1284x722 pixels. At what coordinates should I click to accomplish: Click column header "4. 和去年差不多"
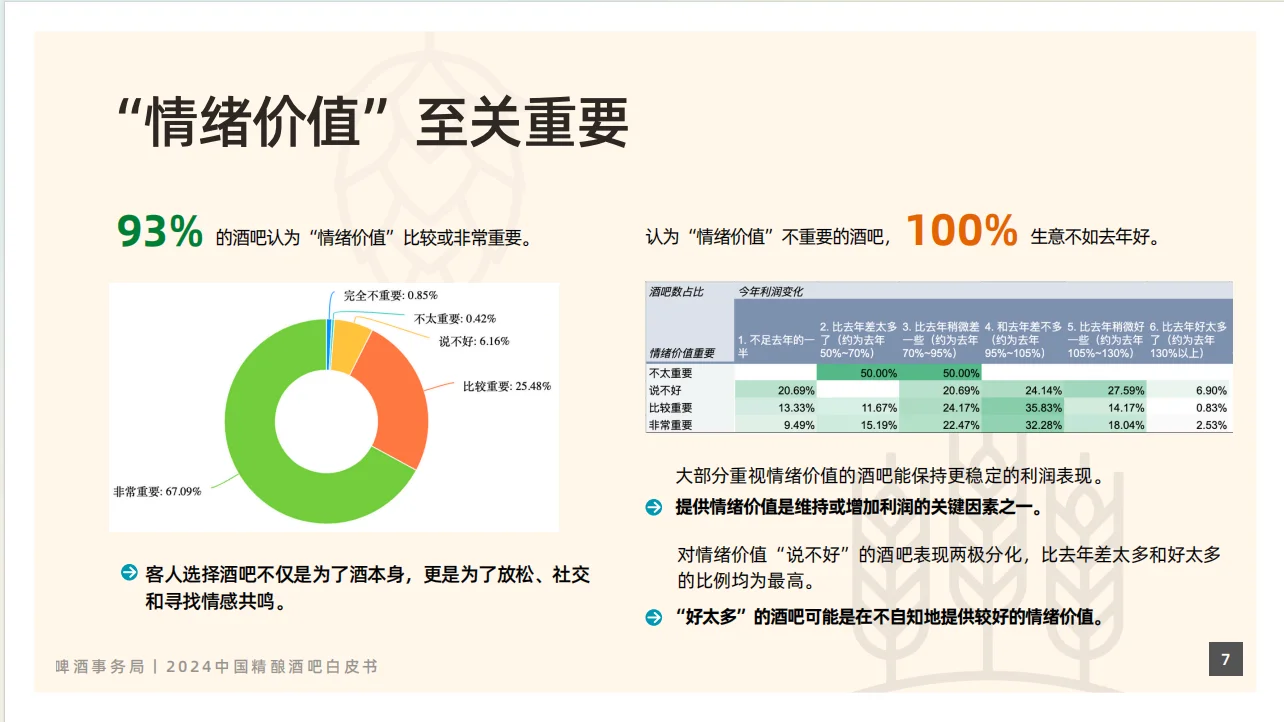click(x=1022, y=340)
